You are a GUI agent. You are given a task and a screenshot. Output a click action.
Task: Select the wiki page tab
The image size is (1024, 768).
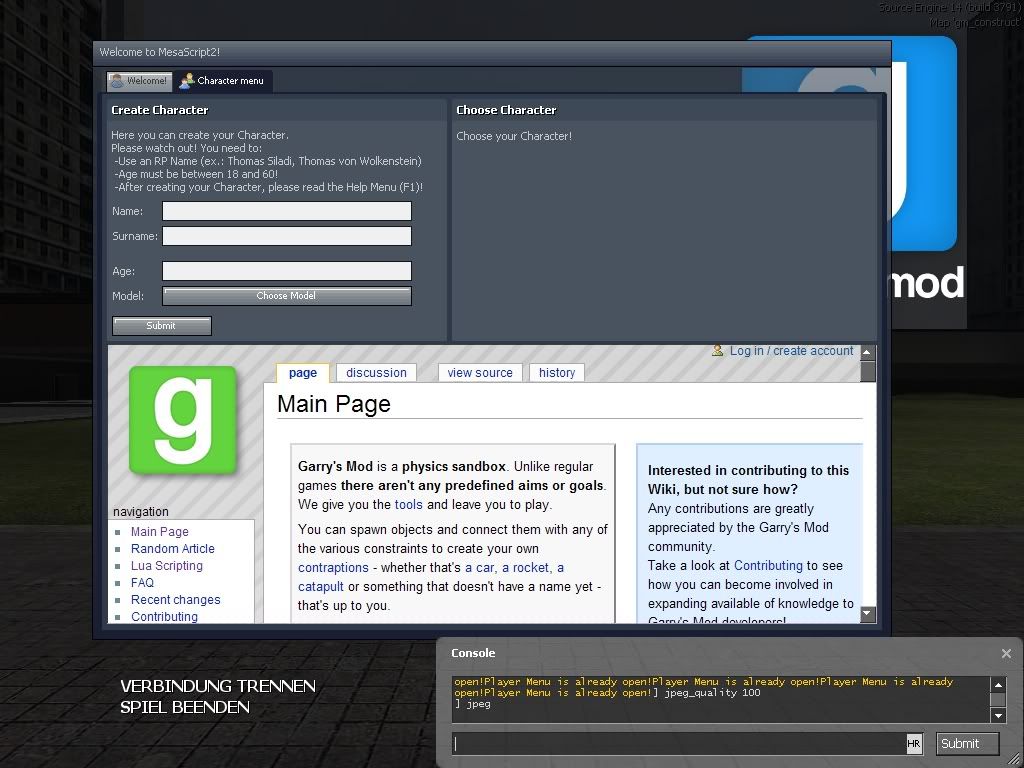[303, 372]
